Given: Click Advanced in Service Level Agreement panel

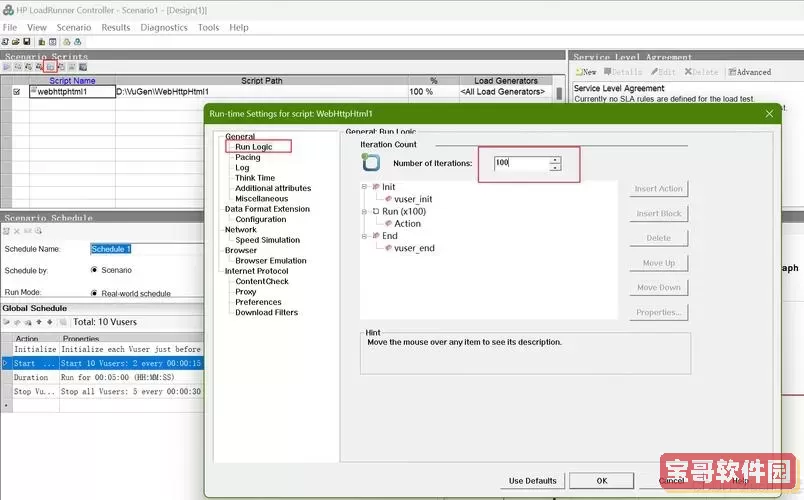Looking at the screenshot, I should tap(750, 72).
